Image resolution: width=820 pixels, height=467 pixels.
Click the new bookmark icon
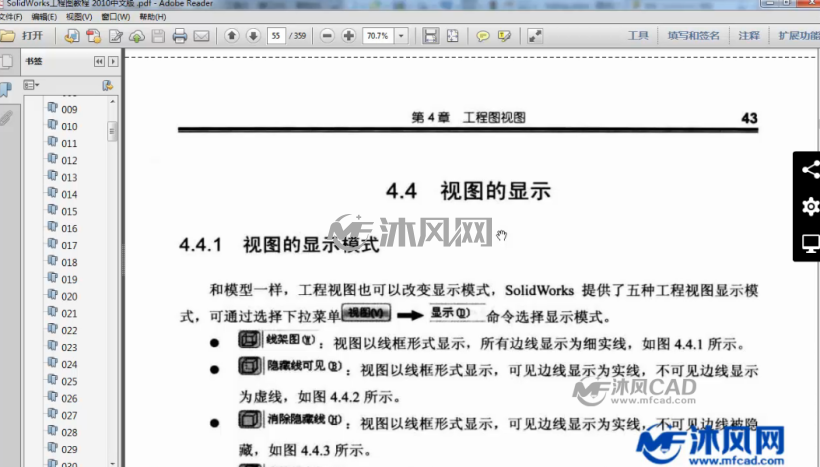108,85
